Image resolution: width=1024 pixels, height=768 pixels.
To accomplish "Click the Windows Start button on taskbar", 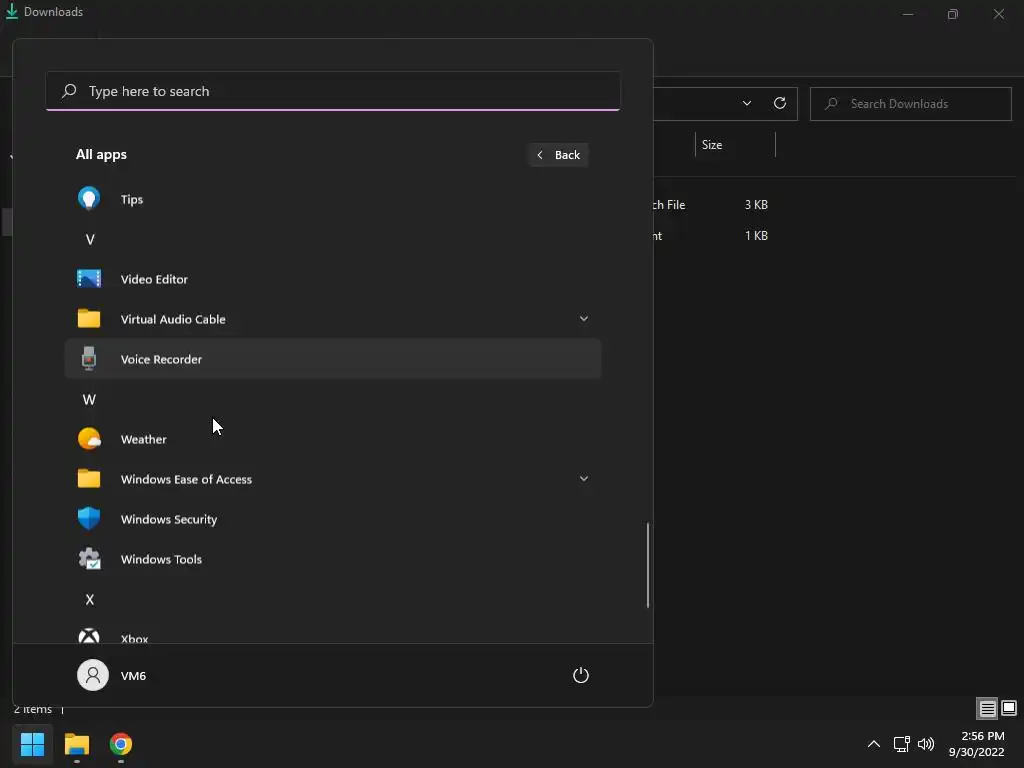I will point(32,744).
